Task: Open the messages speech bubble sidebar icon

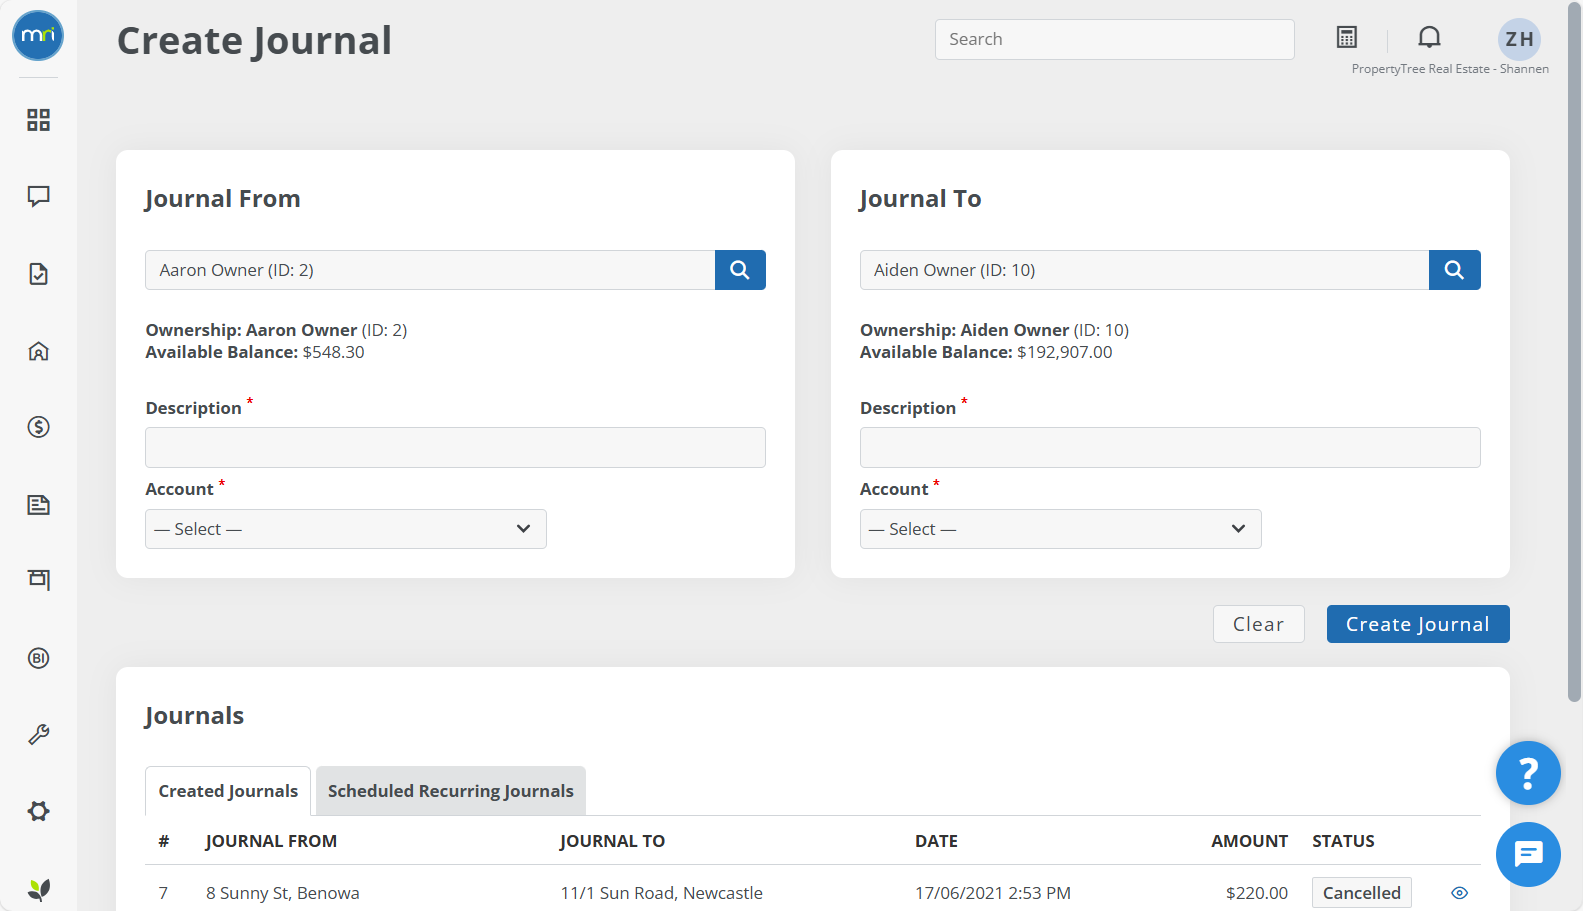Action: (38, 196)
